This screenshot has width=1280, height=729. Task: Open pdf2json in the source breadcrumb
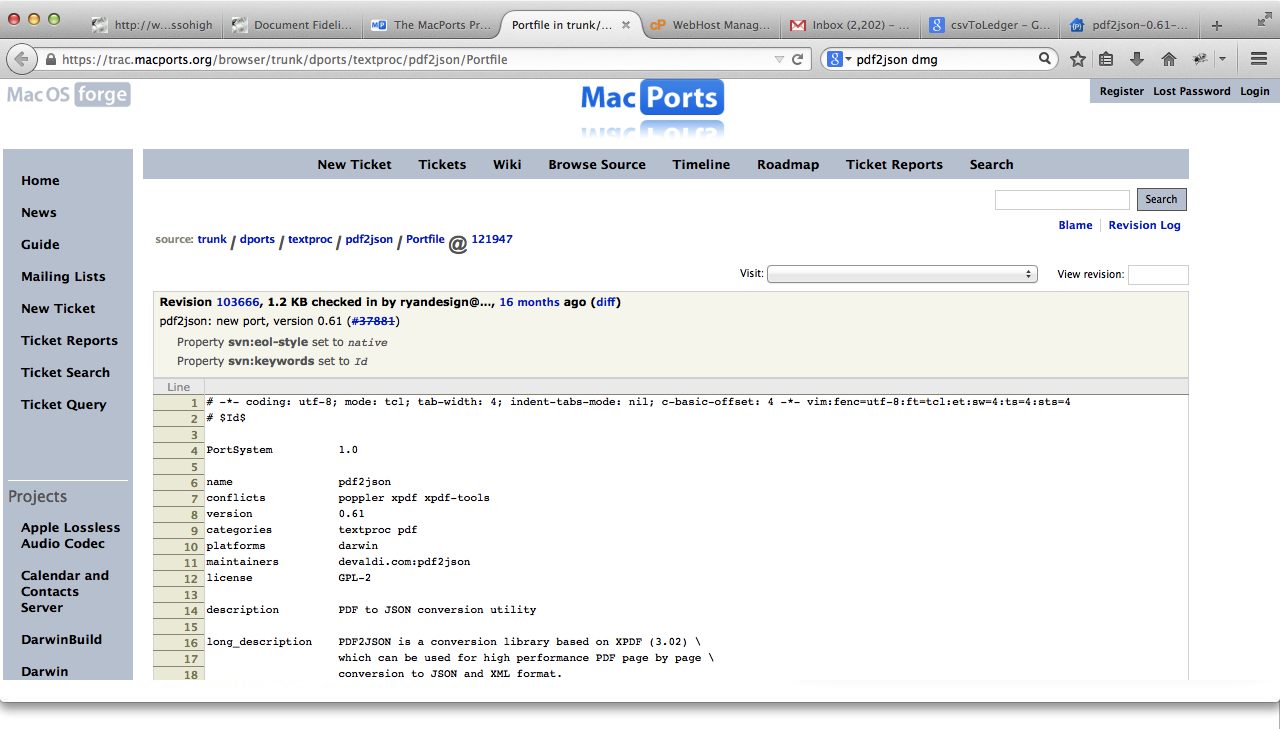coord(369,239)
